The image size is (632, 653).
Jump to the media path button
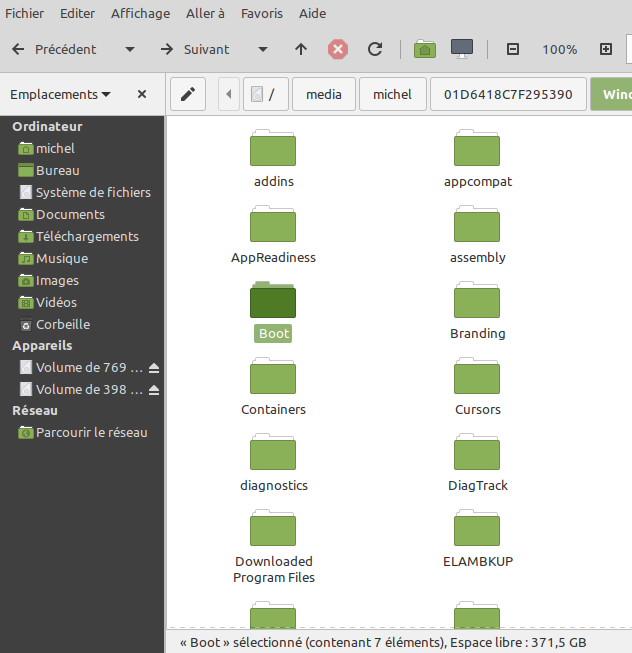pos(324,94)
